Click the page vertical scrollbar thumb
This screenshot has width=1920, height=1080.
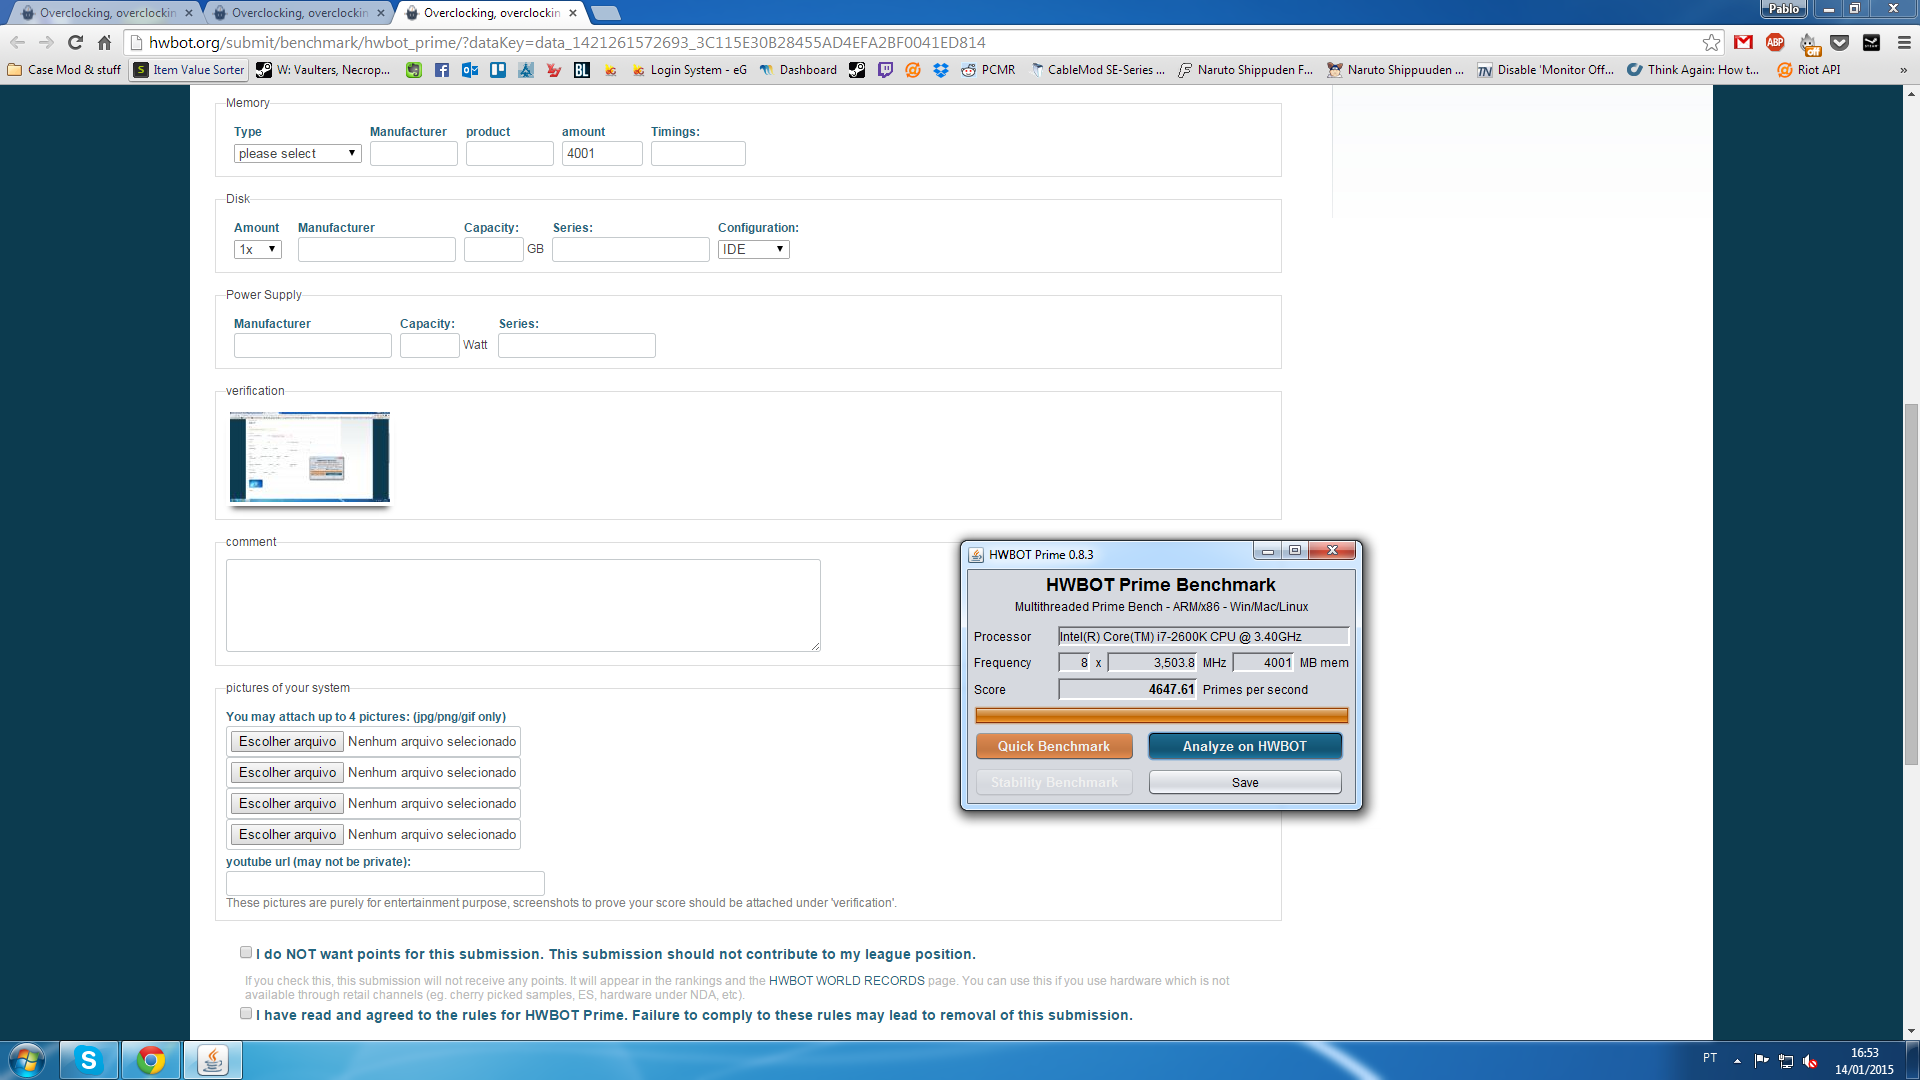point(1911,583)
